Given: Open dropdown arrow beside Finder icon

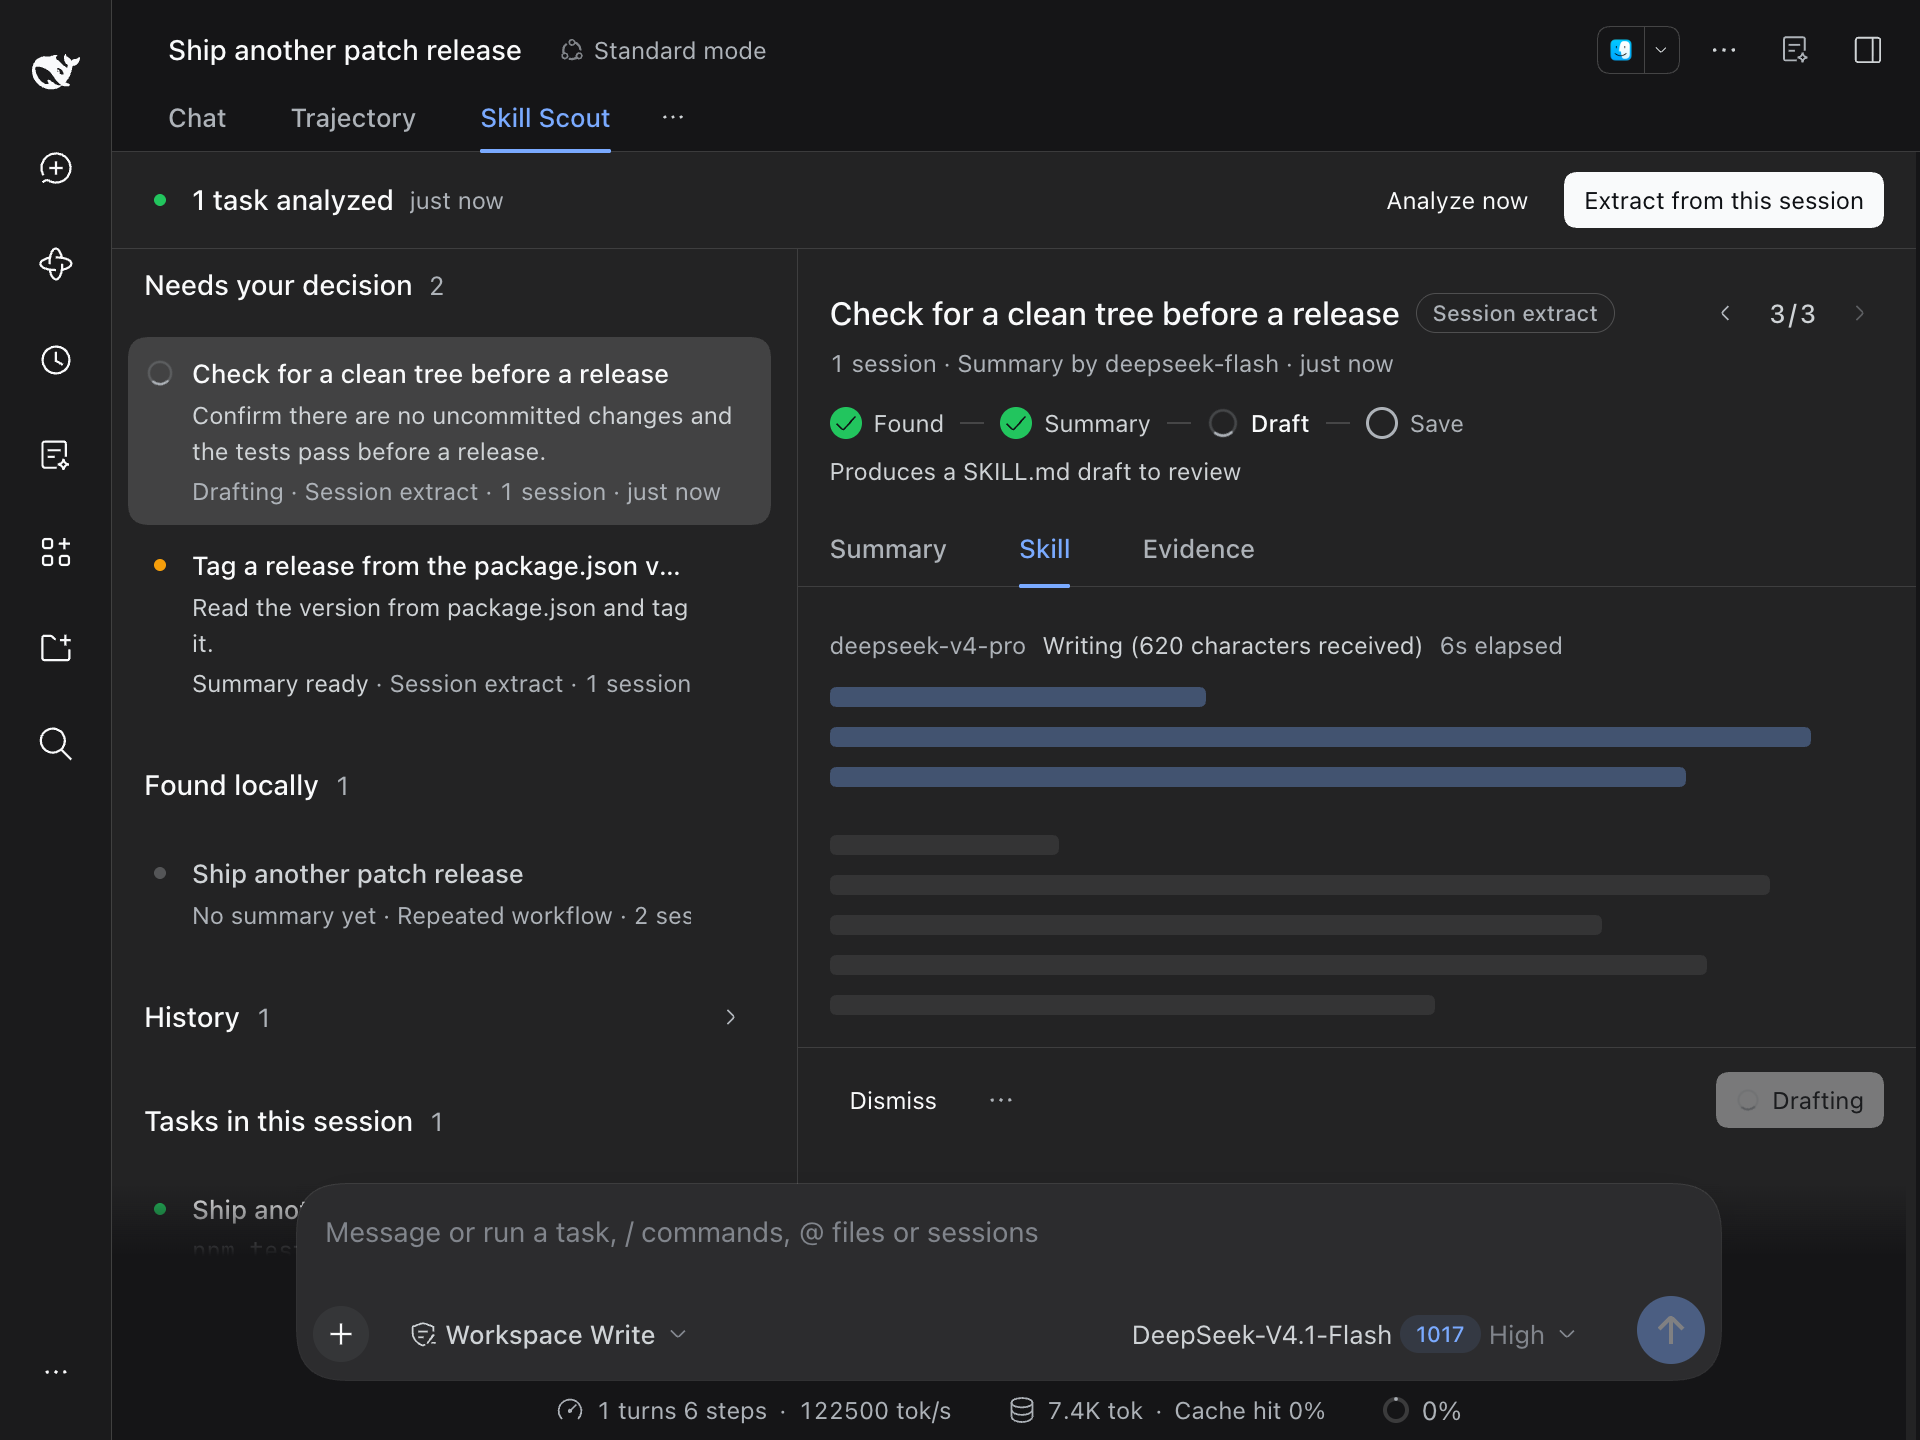Looking at the screenshot, I should [1661, 50].
